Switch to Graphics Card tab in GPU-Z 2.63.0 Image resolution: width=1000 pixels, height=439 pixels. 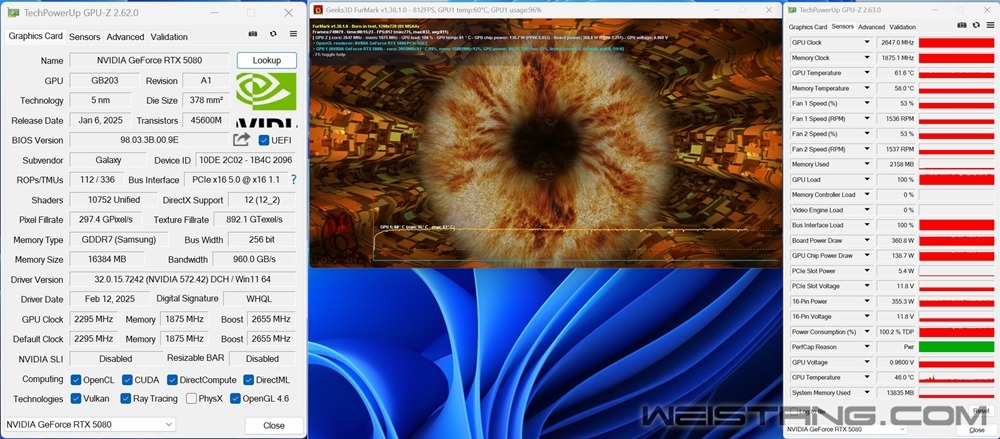[x=808, y=27]
